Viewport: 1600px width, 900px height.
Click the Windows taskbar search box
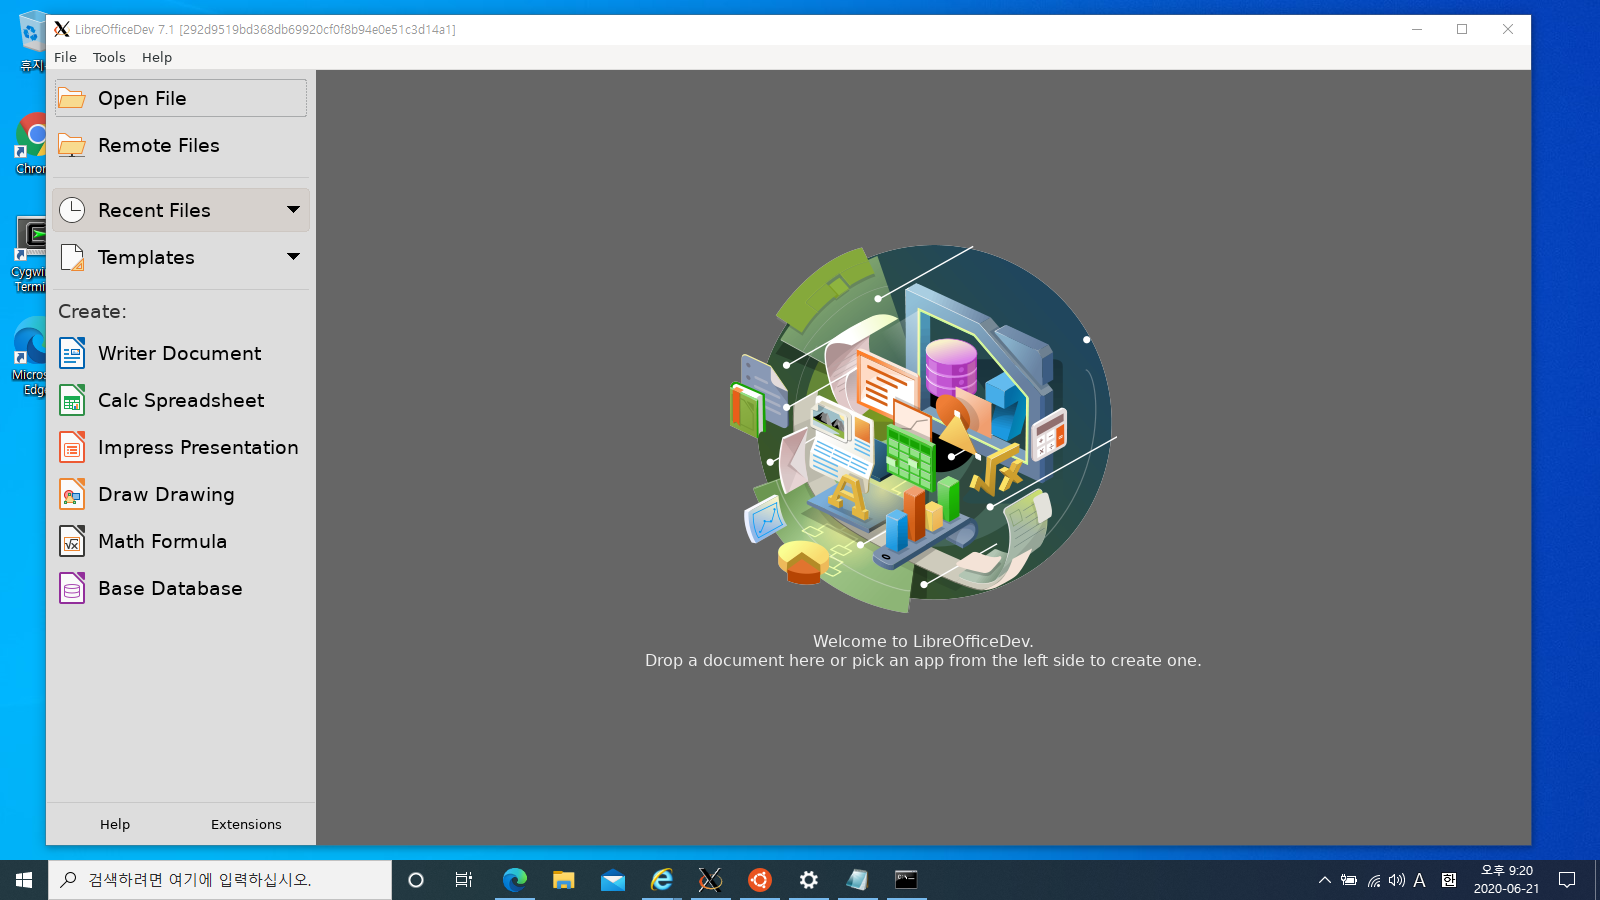tap(220, 880)
